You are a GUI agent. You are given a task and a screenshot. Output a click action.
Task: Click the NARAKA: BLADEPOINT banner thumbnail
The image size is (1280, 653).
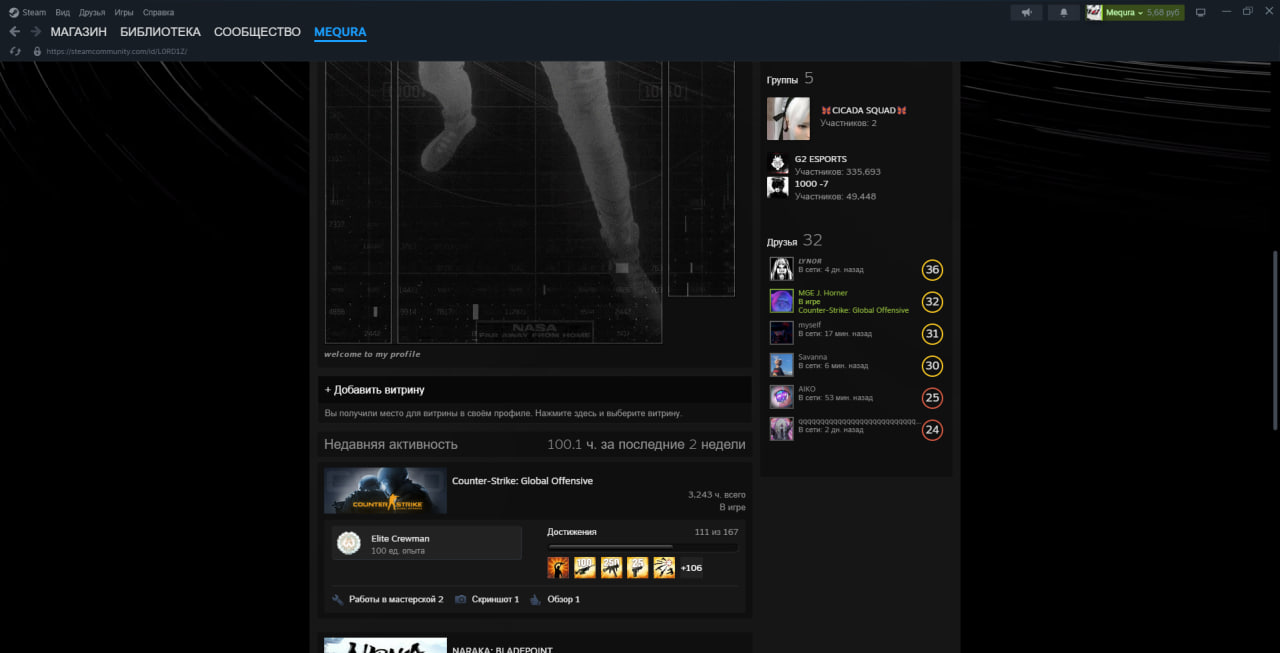point(385,645)
